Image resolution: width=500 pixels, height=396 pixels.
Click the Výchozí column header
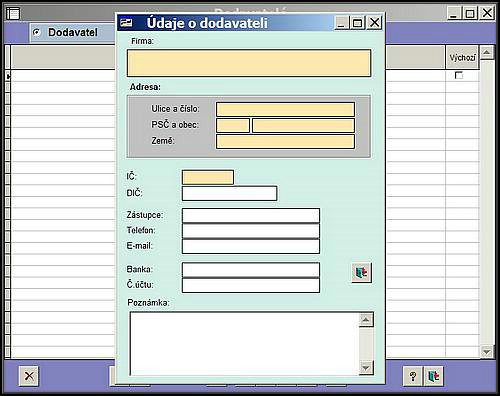tap(462, 57)
